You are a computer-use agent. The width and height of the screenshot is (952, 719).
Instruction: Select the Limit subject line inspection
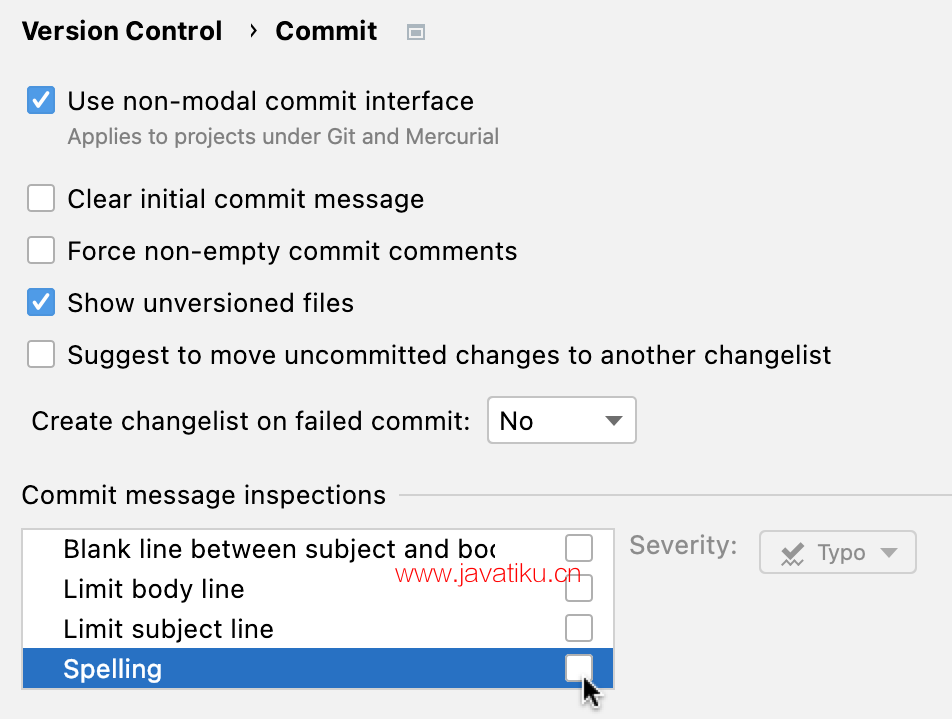pos(318,629)
